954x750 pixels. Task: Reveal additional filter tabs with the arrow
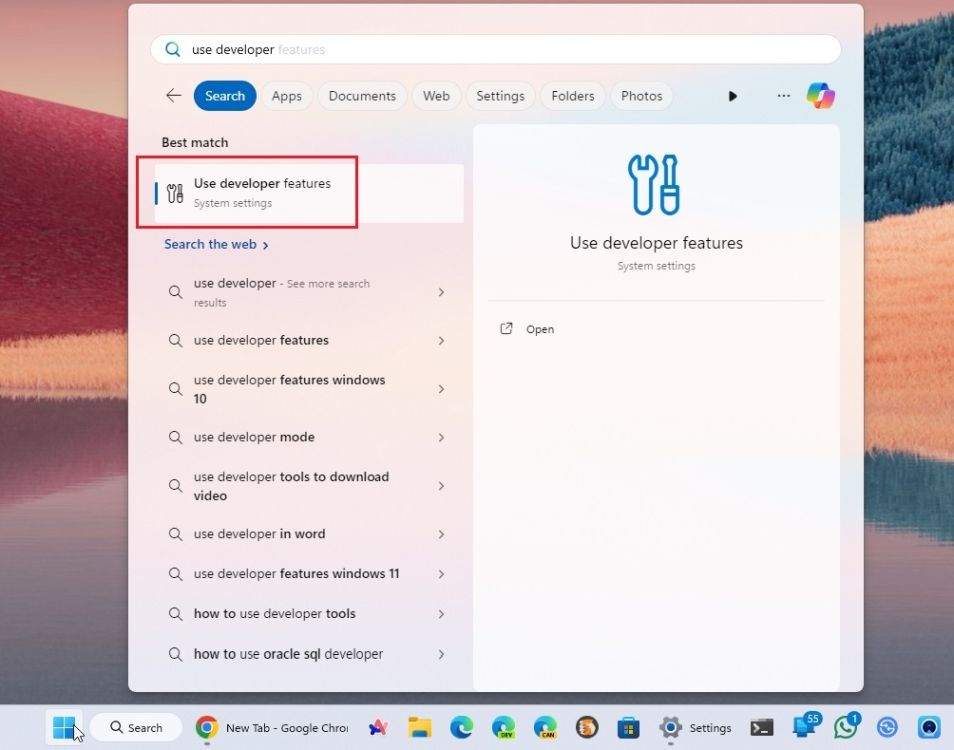[x=732, y=95]
